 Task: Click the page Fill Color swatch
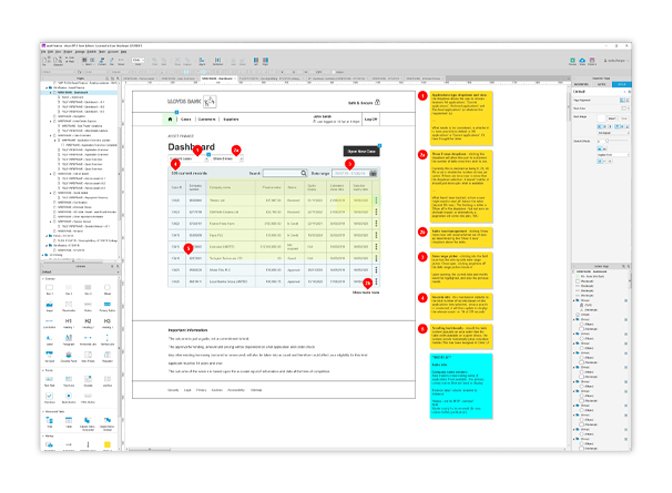coord(624,108)
